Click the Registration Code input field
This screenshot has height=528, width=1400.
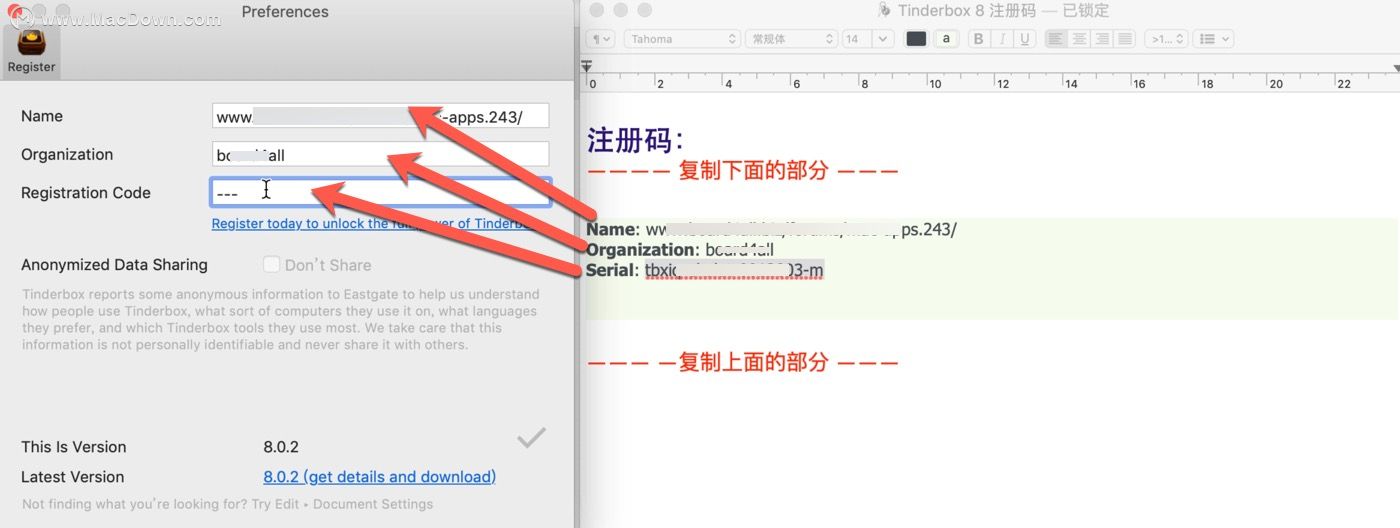[380, 192]
